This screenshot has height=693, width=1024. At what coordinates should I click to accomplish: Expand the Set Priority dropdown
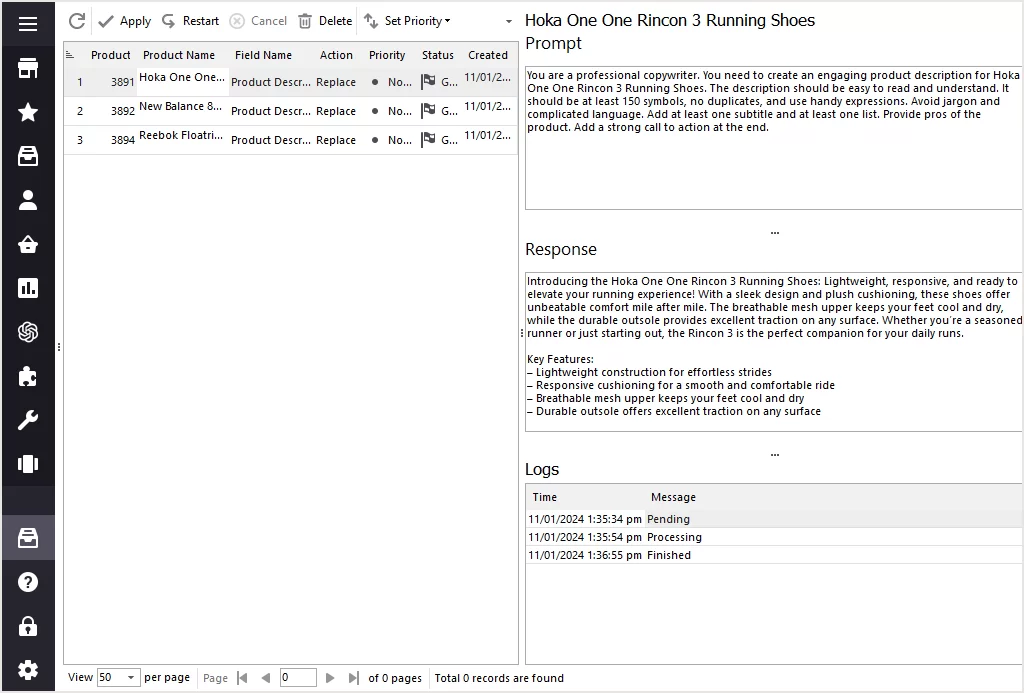tap(407, 21)
